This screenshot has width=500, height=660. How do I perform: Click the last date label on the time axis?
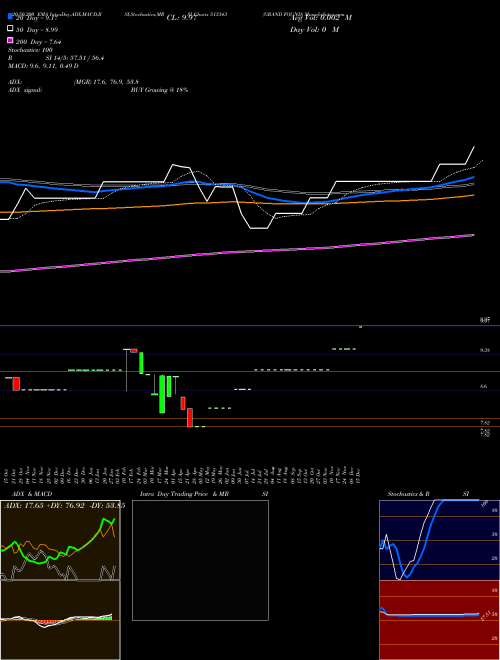[x=359, y=476]
